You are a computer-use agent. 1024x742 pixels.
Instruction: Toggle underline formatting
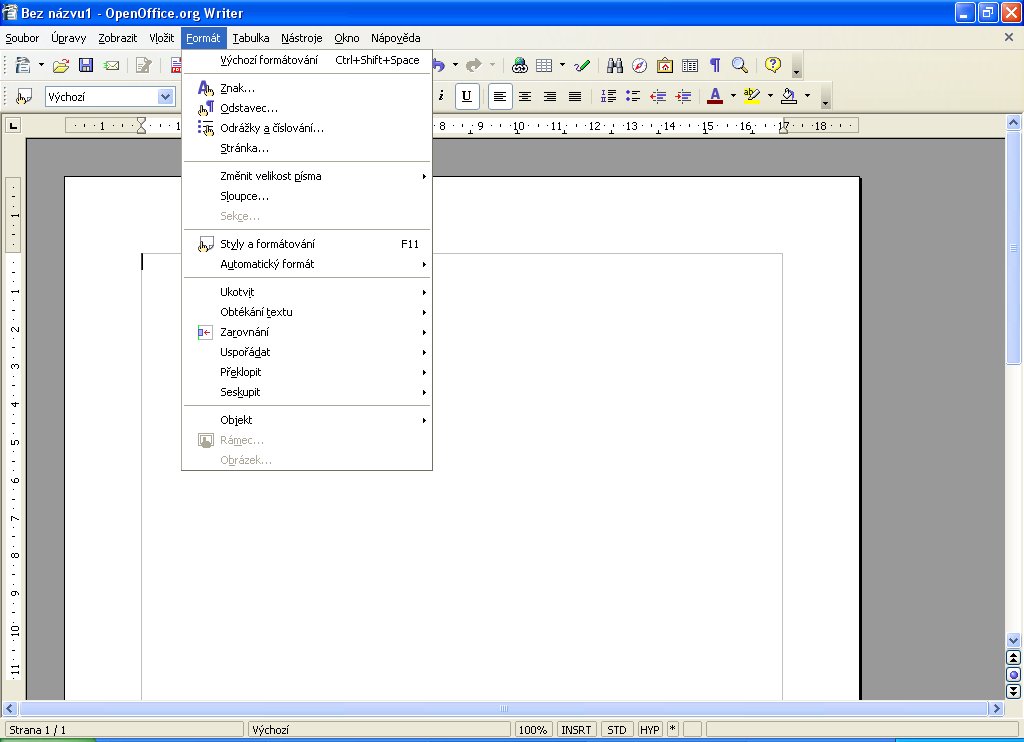[x=466, y=97]
